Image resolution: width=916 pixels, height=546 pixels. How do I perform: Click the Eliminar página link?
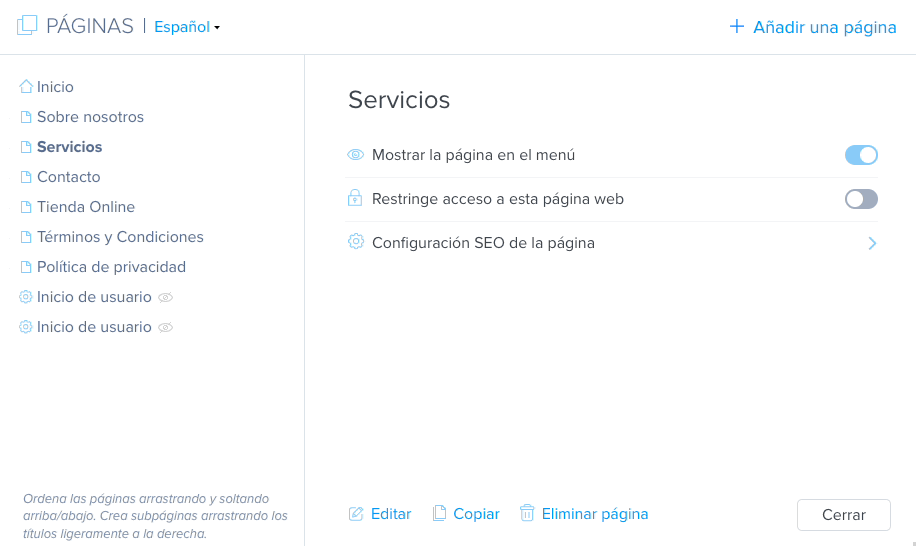point(595,514)
